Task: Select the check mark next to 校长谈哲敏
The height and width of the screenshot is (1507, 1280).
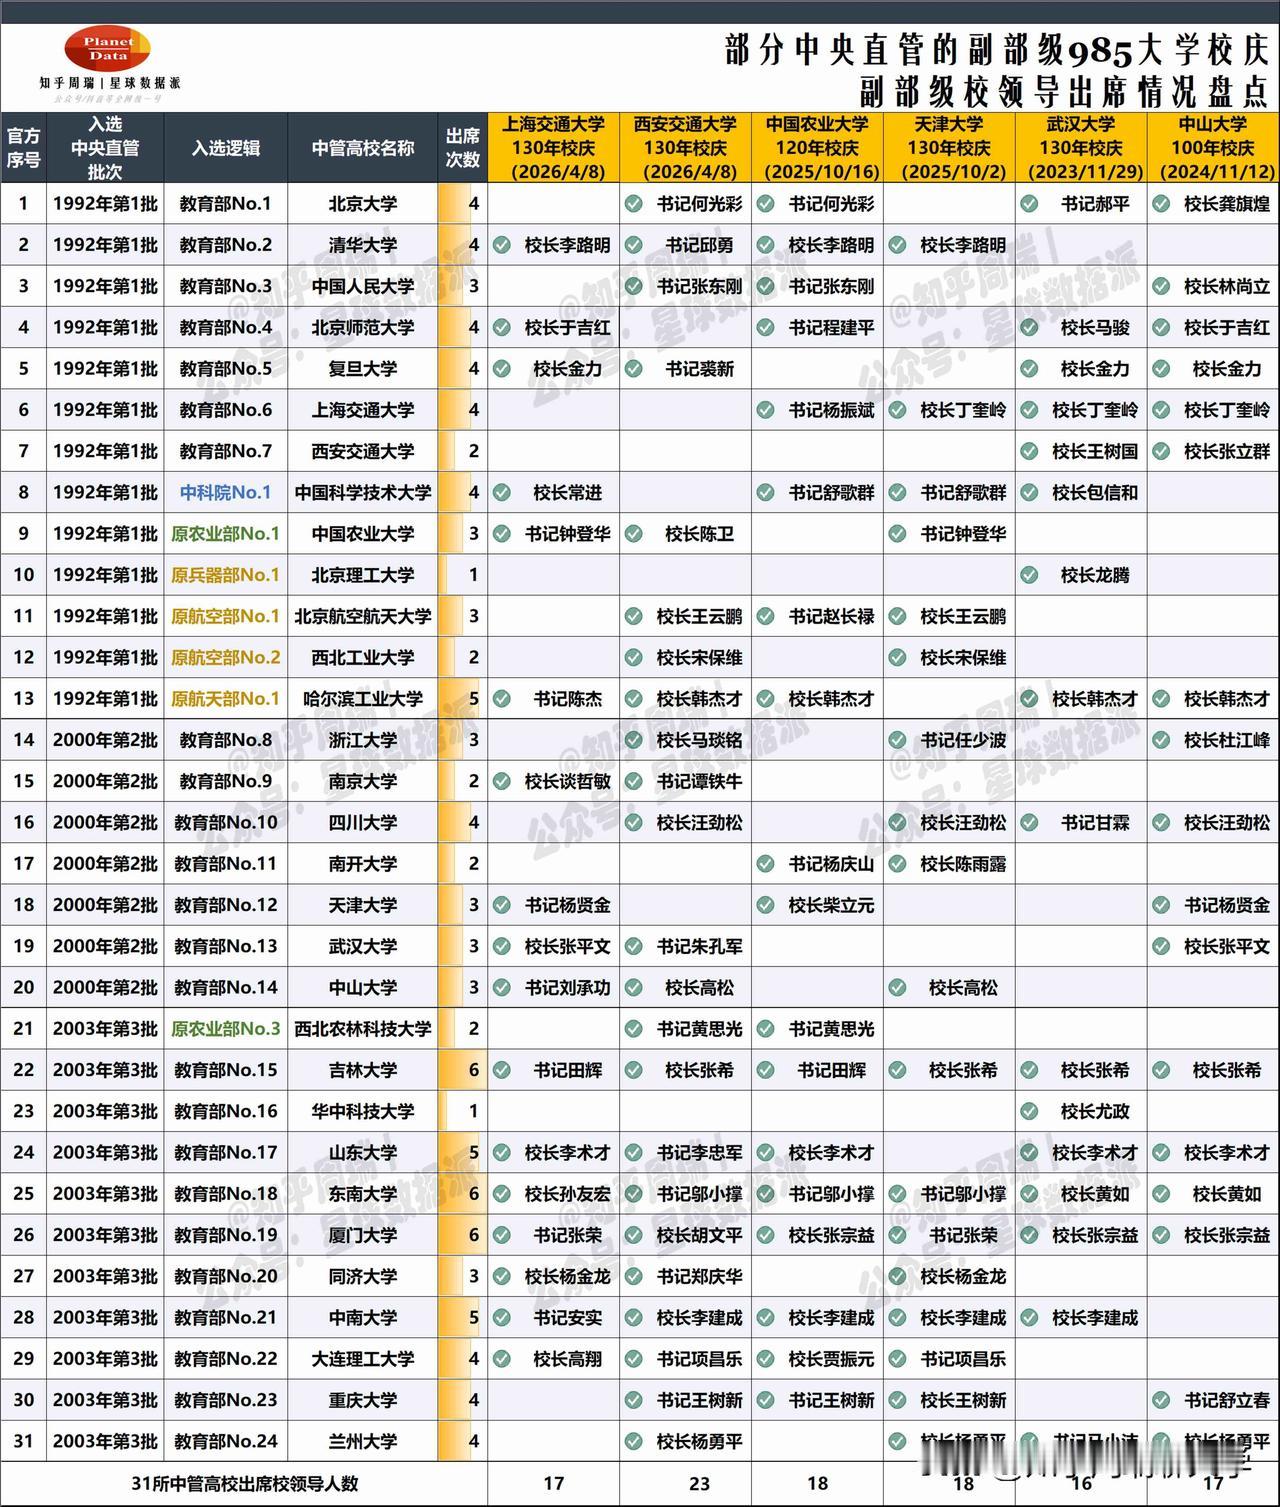Action: pyautogui.click(x=501, y=781)
